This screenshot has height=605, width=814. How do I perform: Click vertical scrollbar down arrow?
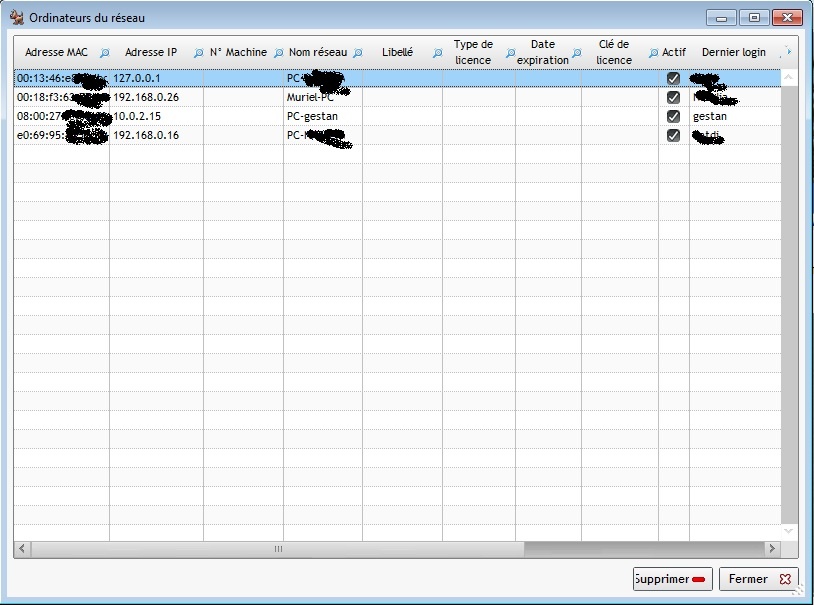(788, 530)
